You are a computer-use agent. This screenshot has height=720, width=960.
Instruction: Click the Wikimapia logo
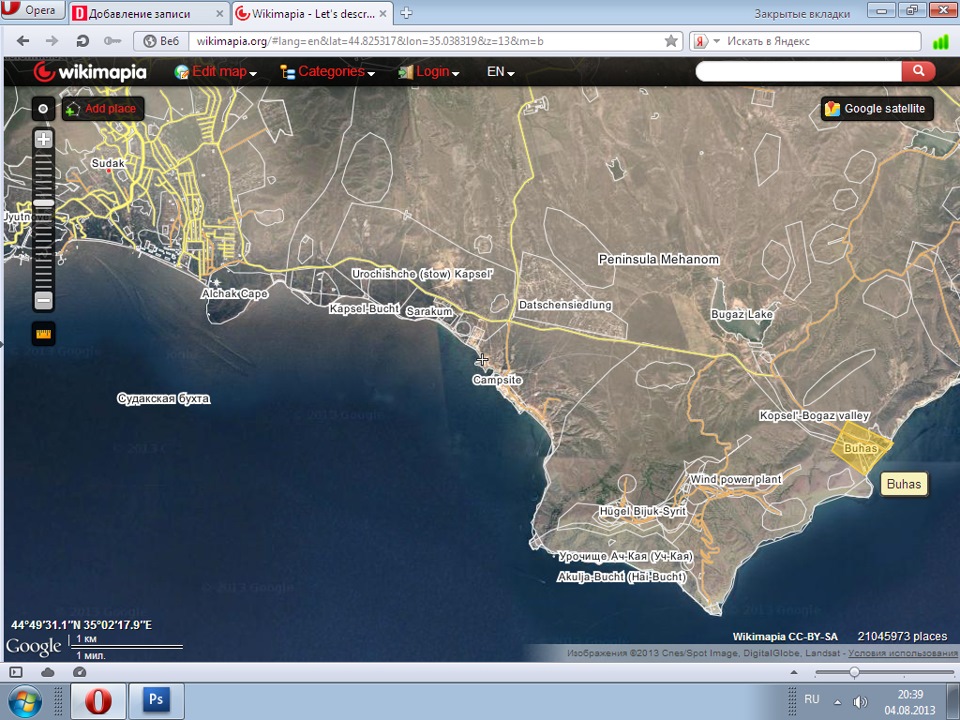click(90, 72)
